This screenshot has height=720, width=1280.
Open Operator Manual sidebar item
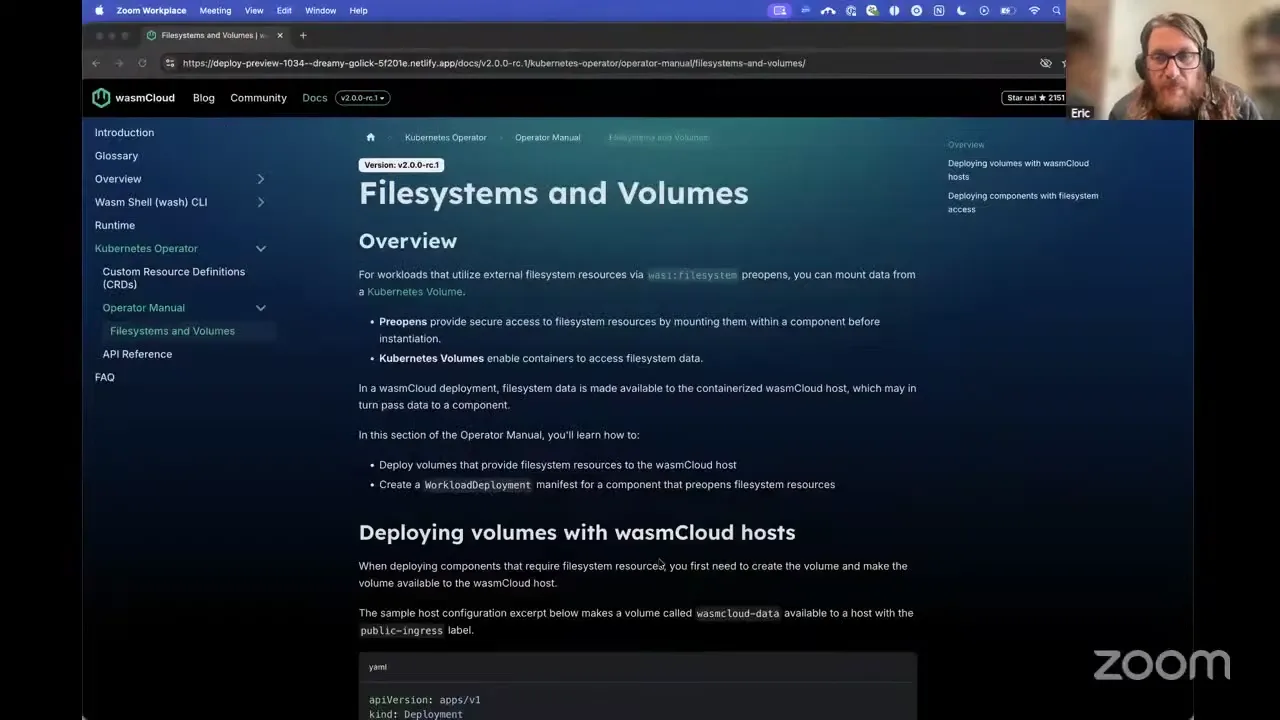click(x=143, y=308)
